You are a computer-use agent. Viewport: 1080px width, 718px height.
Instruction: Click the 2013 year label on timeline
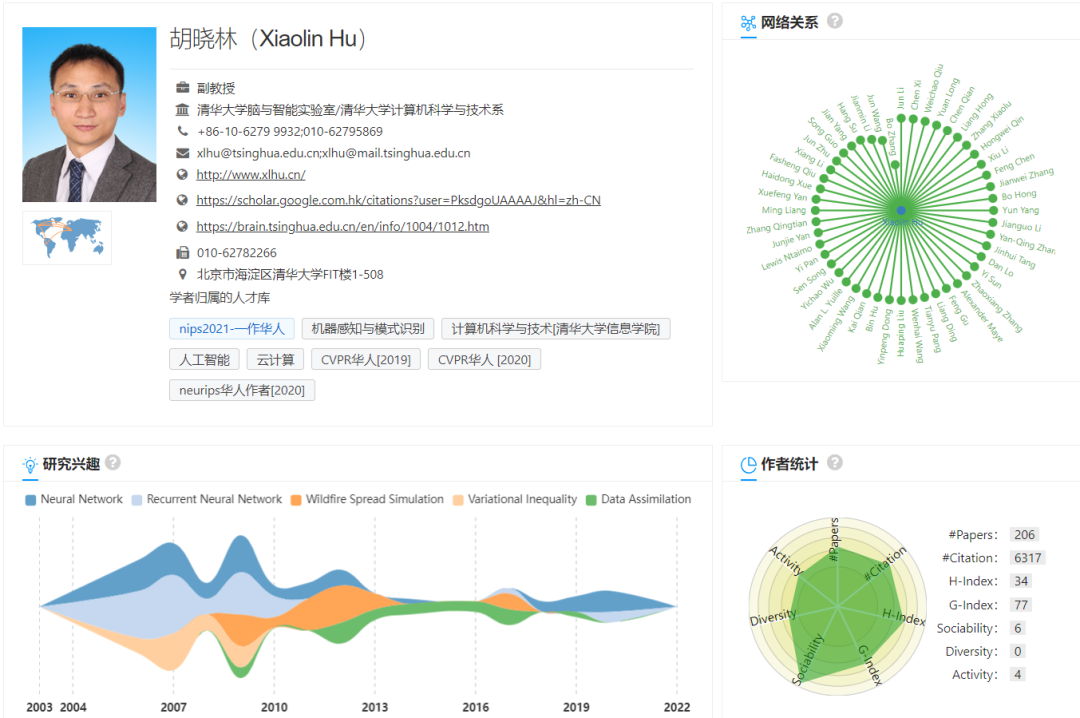click(375, 707)
